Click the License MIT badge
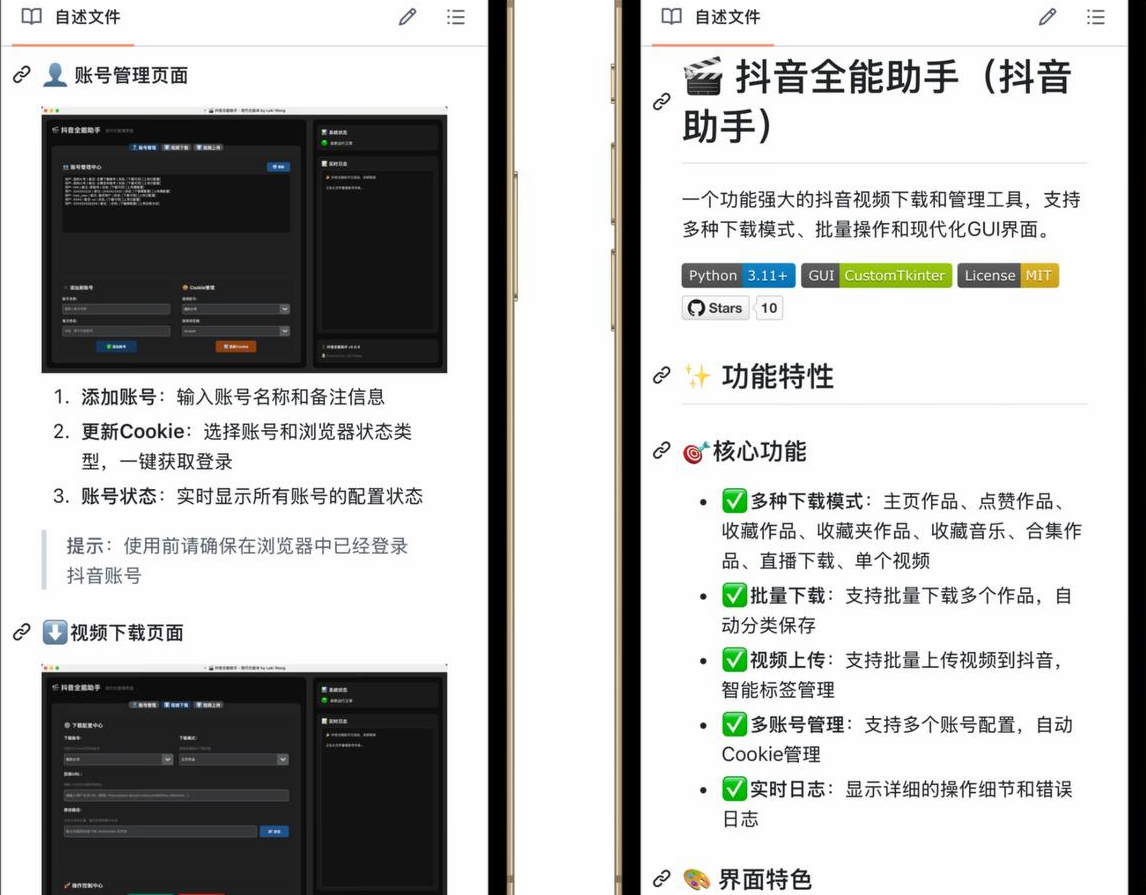The image size is (1146, 895). [x=1008, y=275]
